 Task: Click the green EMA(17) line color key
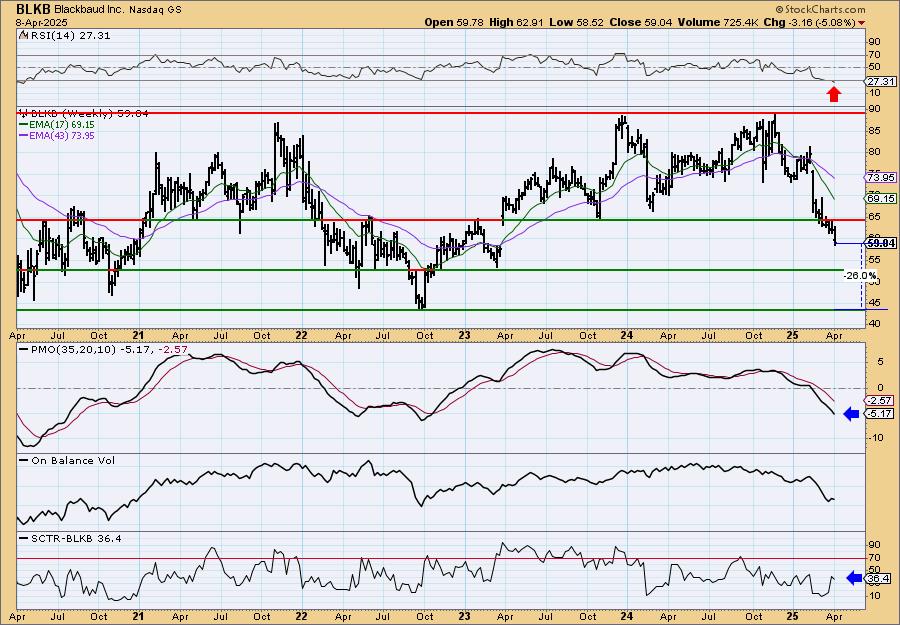click(x=24, y=125)
